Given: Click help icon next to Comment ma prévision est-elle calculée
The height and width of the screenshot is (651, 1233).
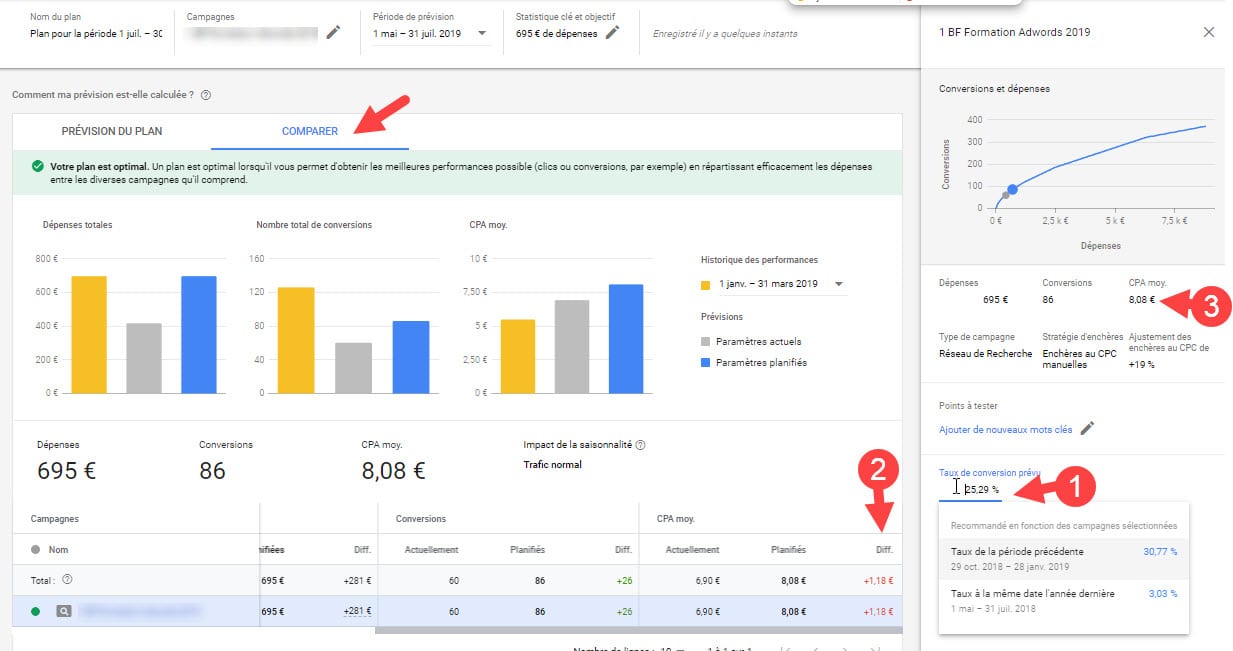Looking at the screenshot, I should pos(205,95).
